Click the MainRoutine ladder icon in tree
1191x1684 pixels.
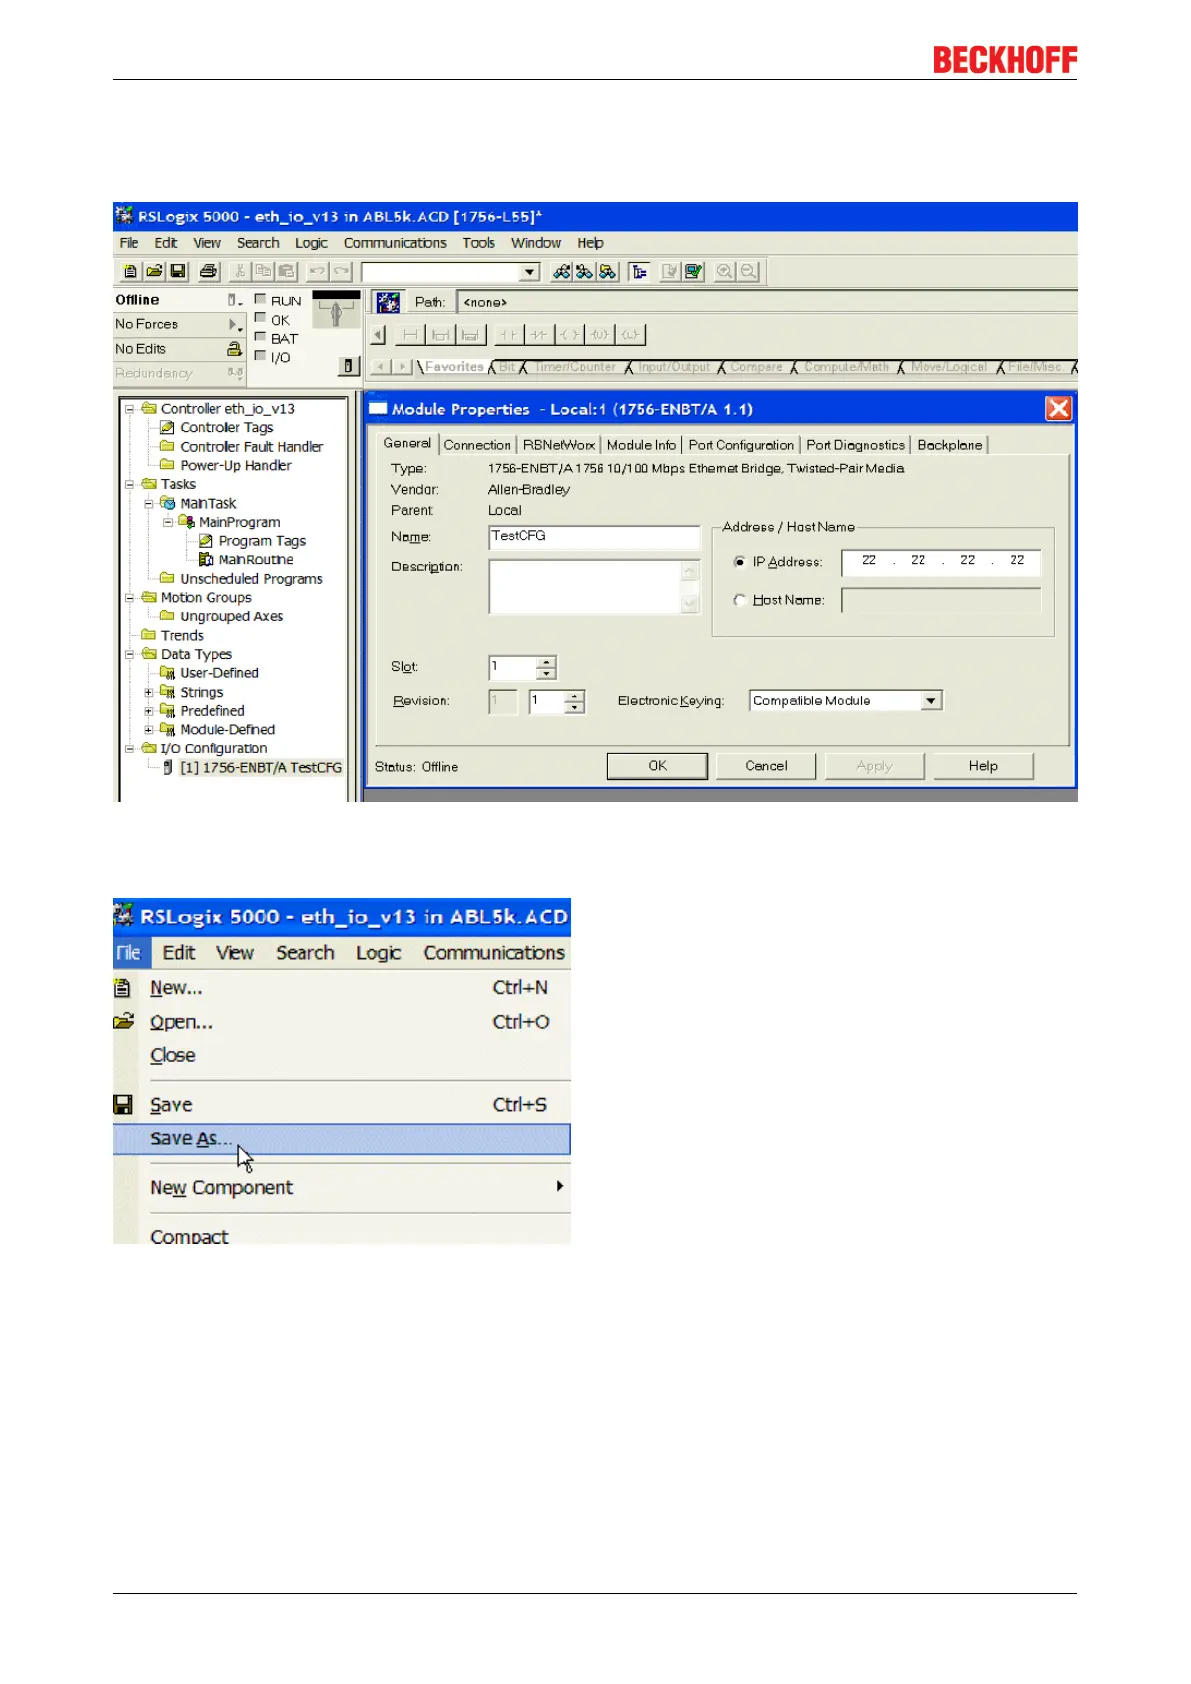tap(206, 559)
